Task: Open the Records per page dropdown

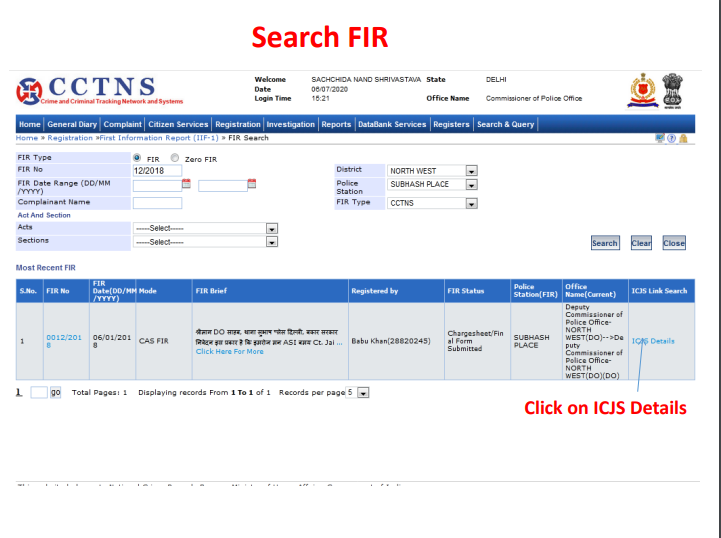Action: tap(363, 393)
